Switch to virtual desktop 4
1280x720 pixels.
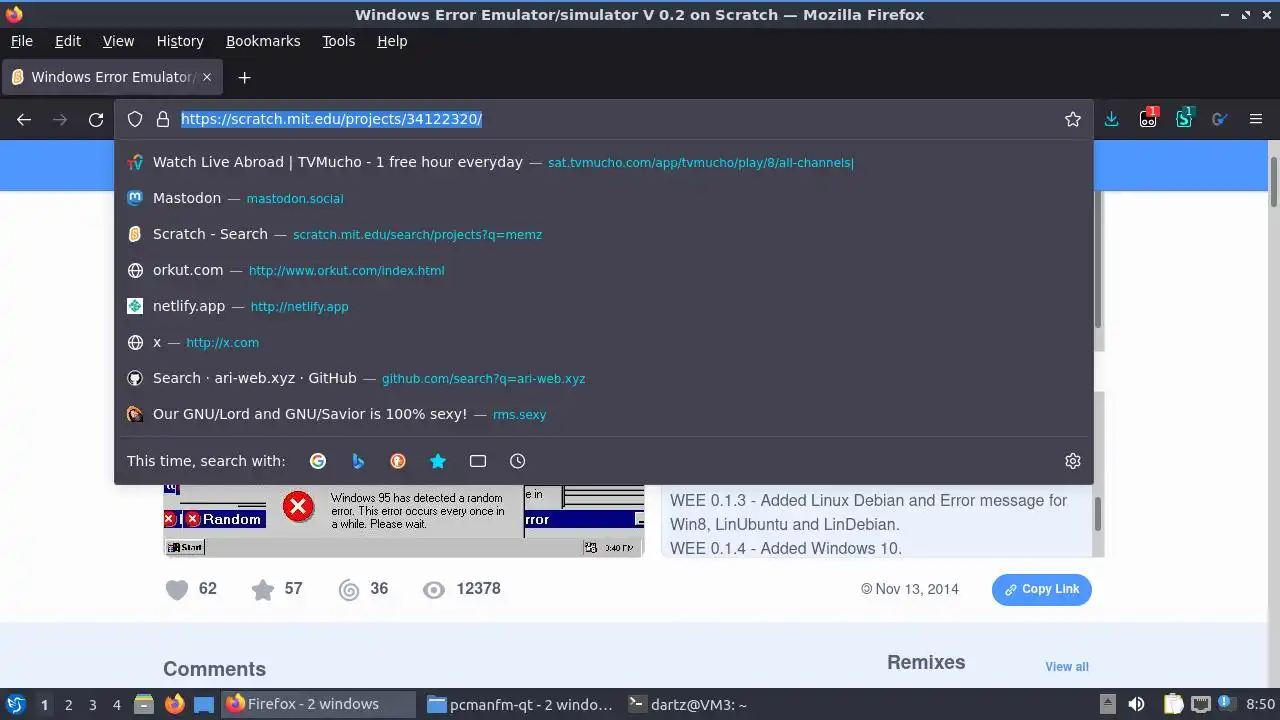click(x=116, y=705)
